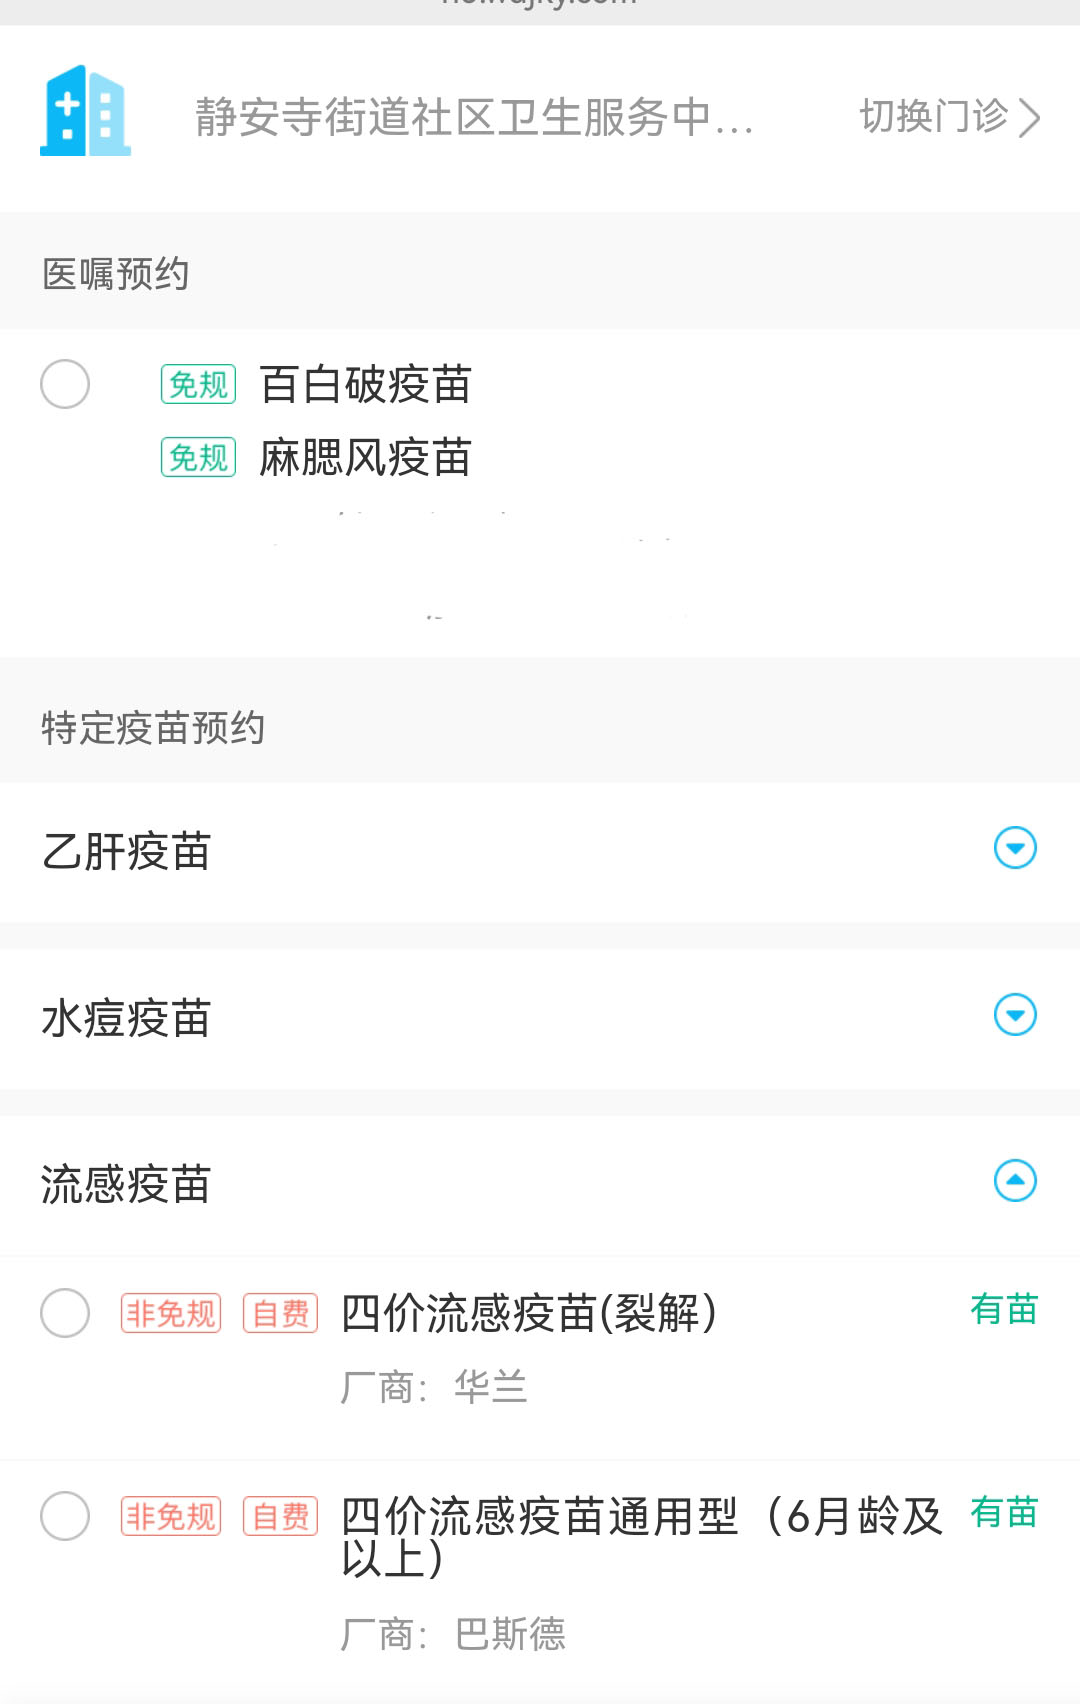Click the 非免规 tag on 巴斯德 vaccine
Image resolution: width=1080 pixels, height=1704 pixels.
tap(171, 1516)
